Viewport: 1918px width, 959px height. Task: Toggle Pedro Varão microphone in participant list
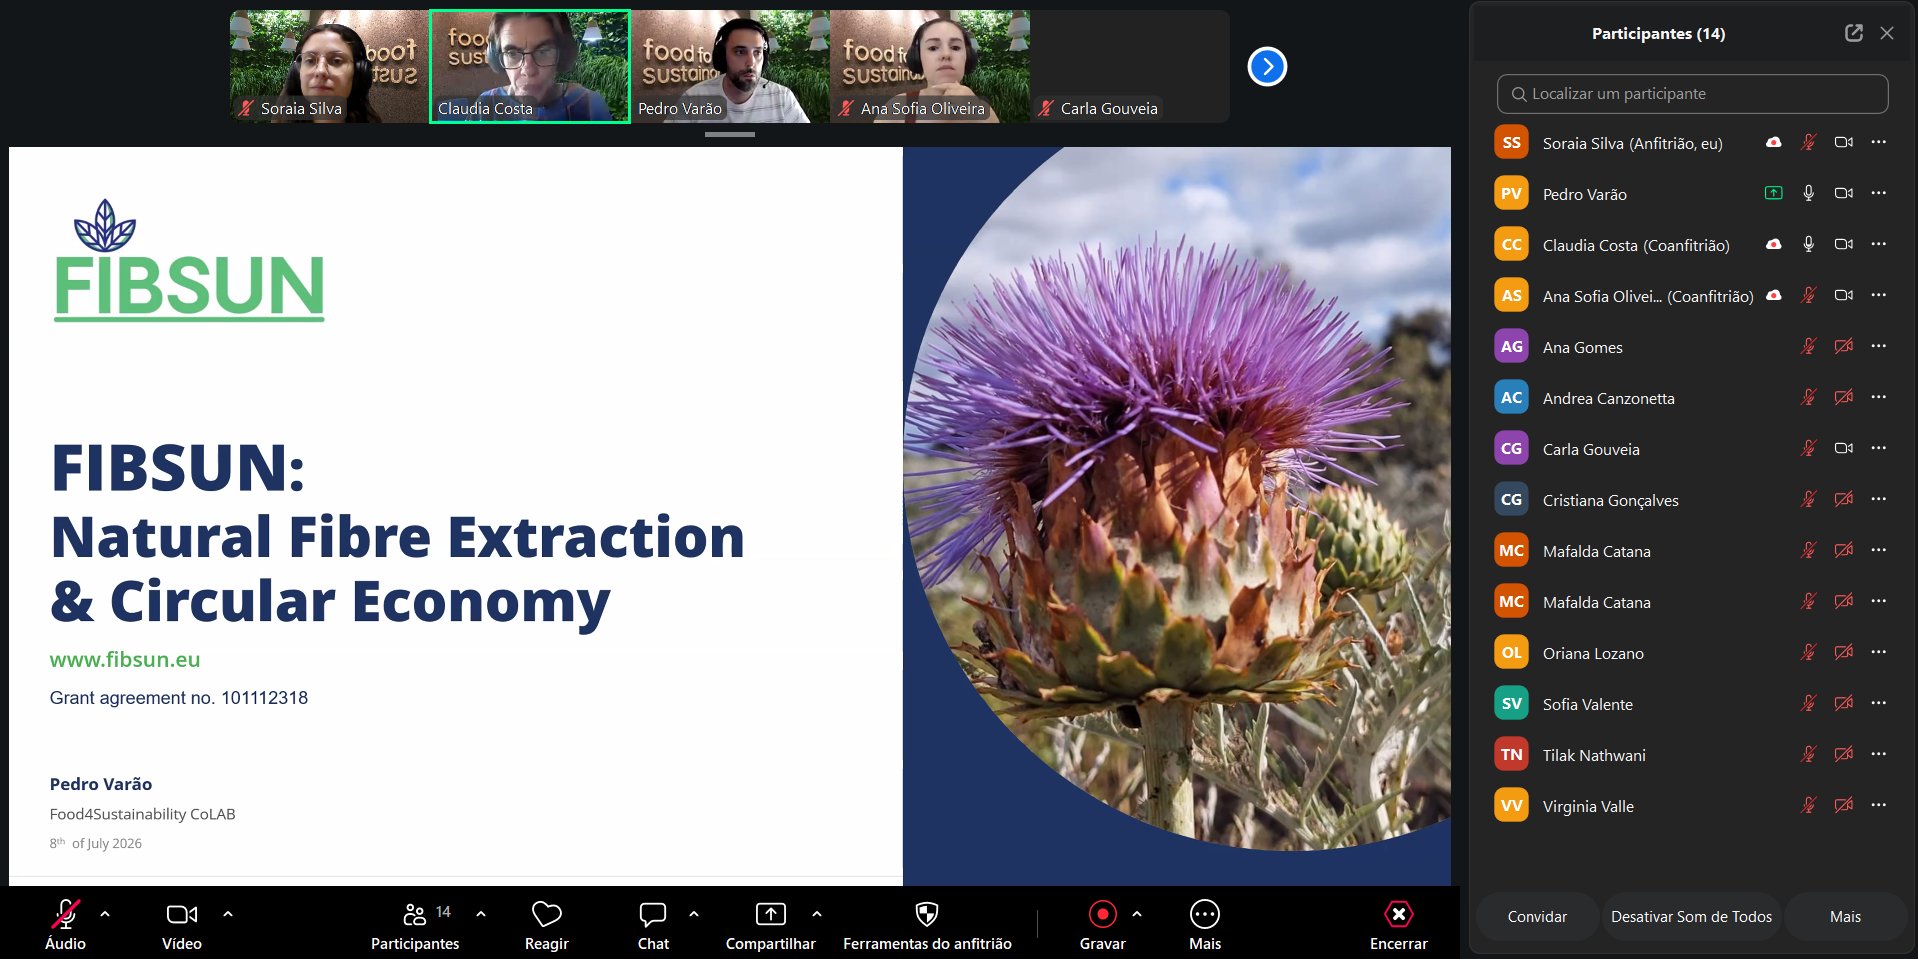pyautogui.click(x=1808, y=194)
